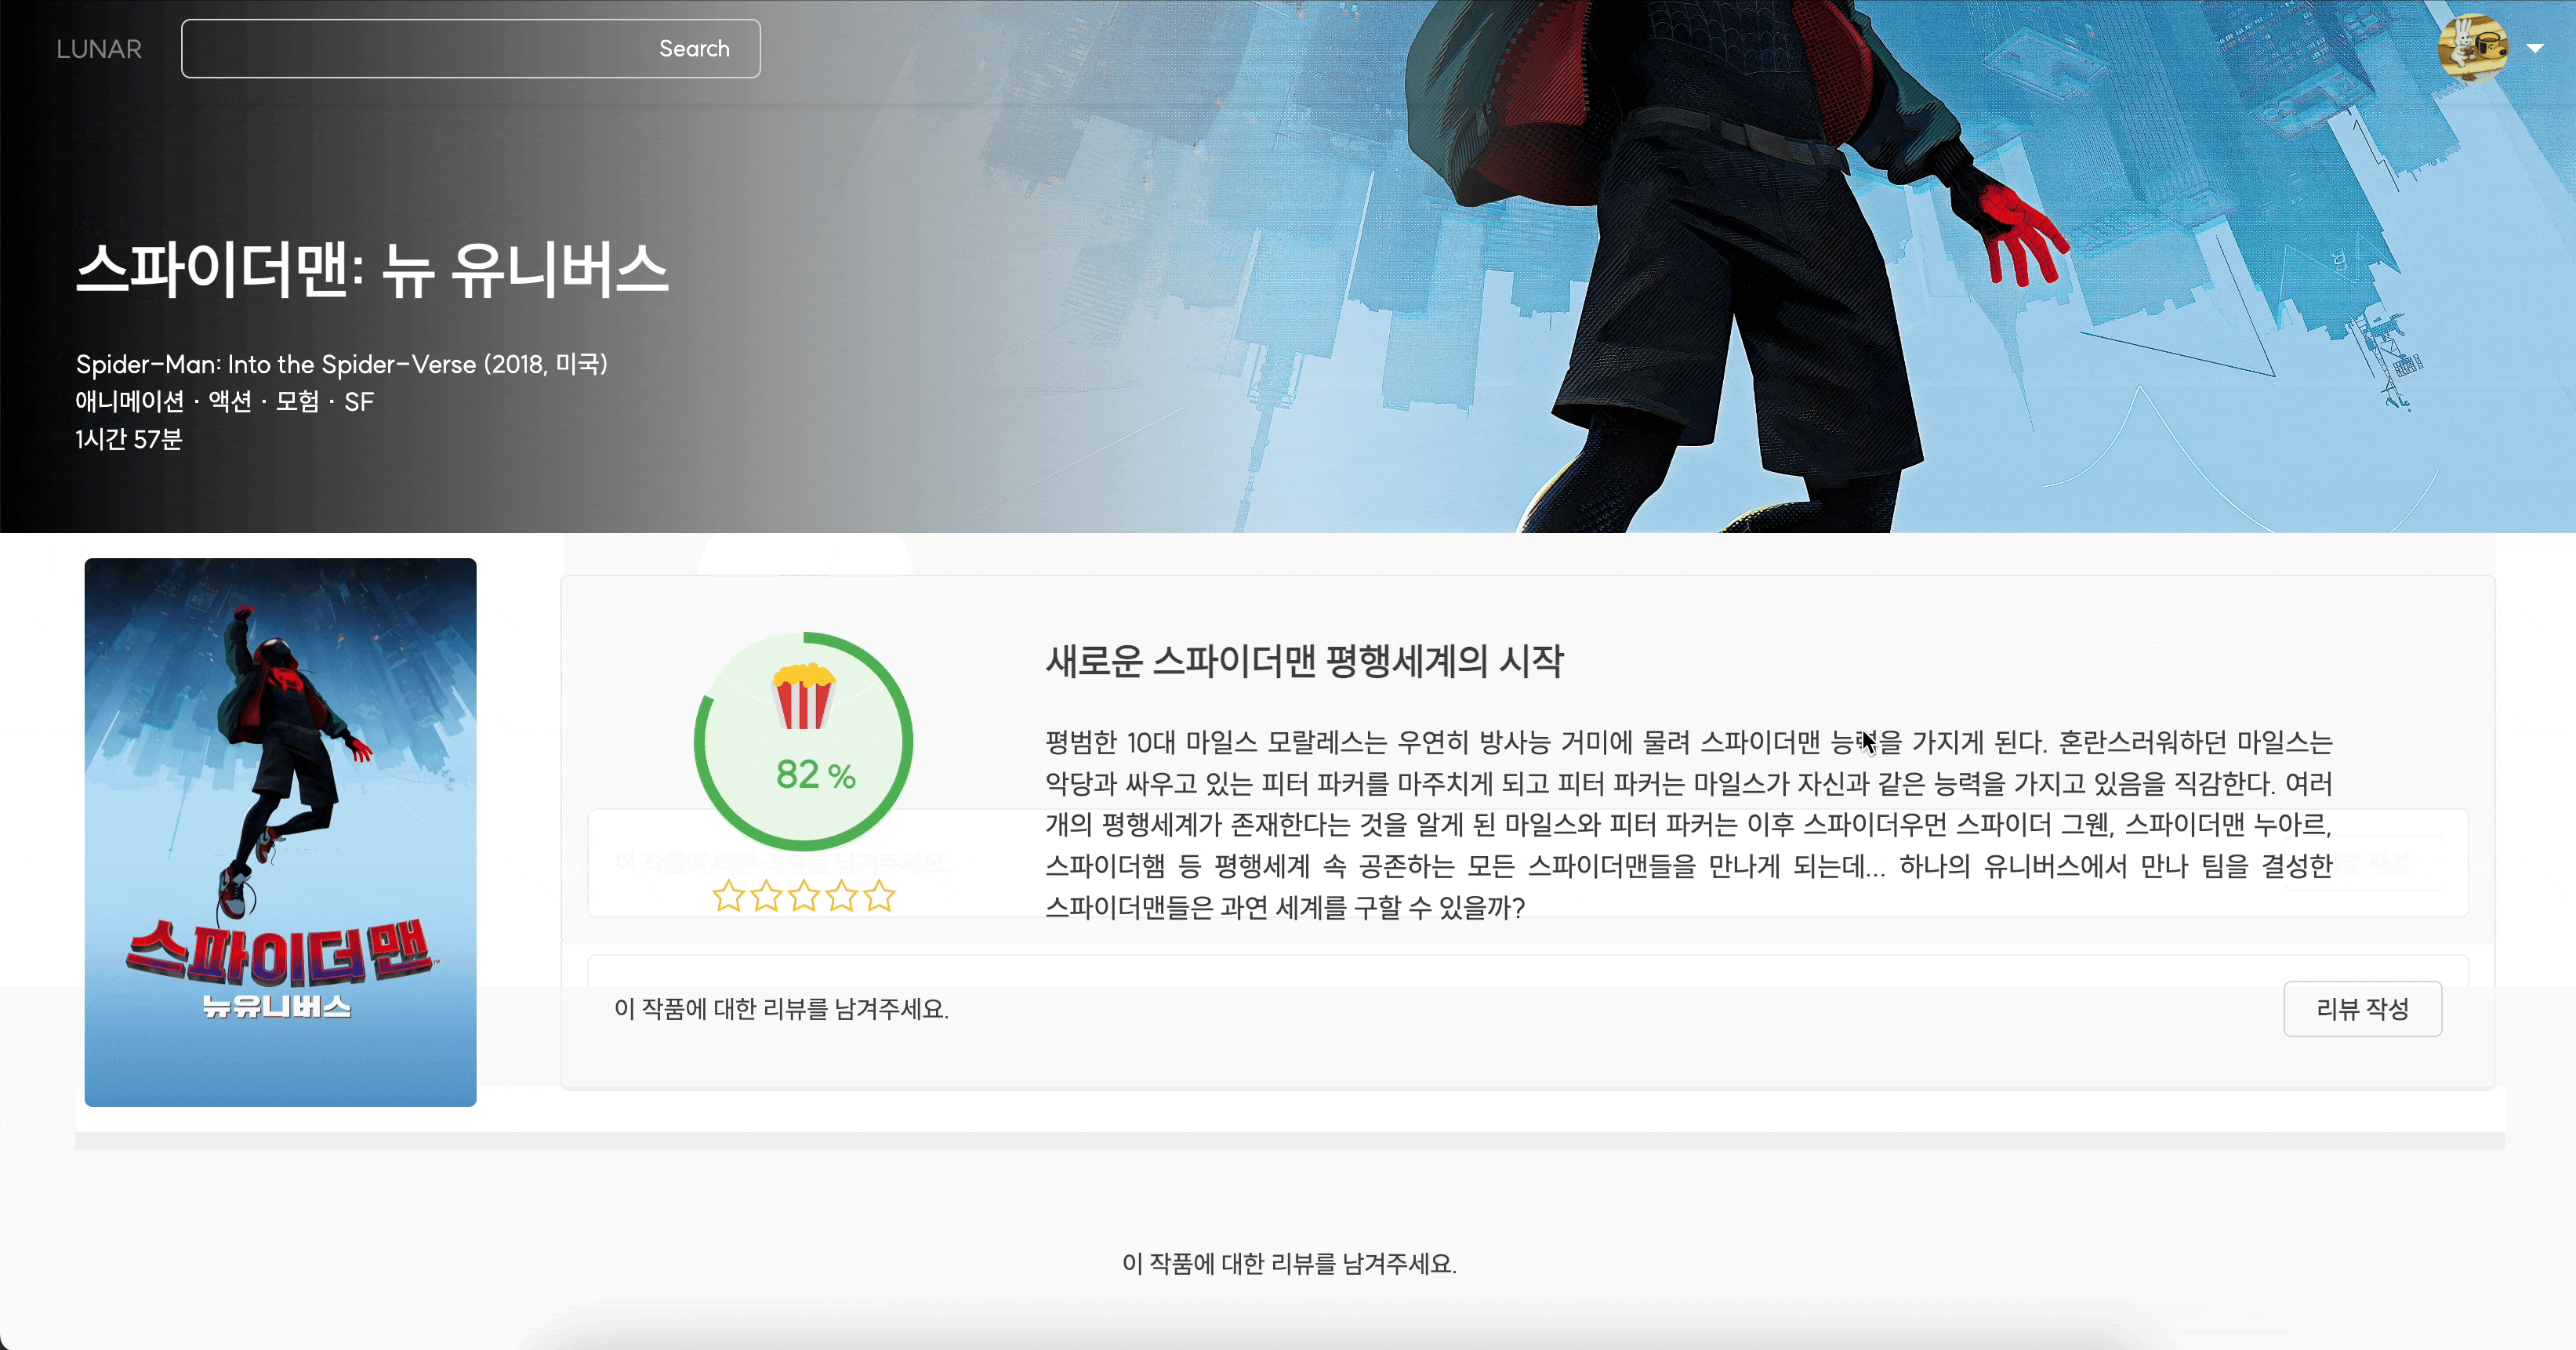Viewport: 2576px width, 1350px height.
Task: Click the 새로운 스파이더맨 평행세계의 시작 heading
Action: pyautogui.click(x=1304, y=661)
